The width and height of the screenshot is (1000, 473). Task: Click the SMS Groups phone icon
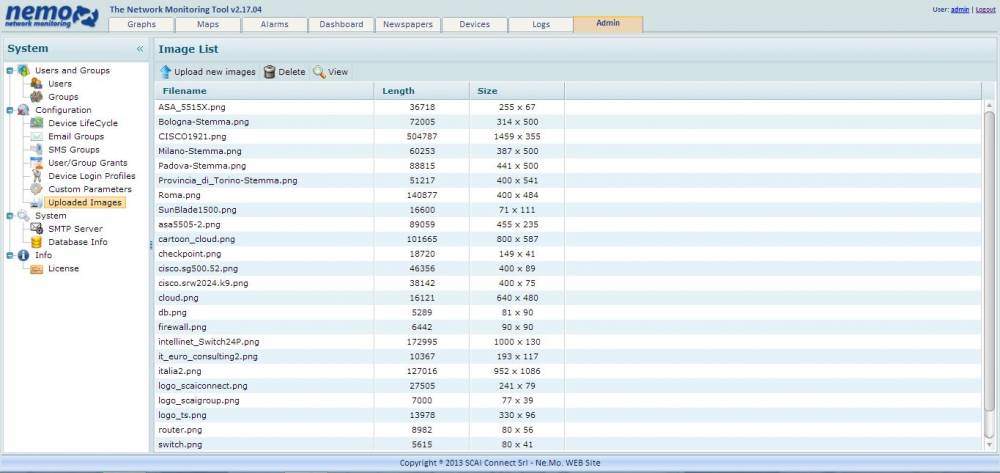[x=36, y=150]
